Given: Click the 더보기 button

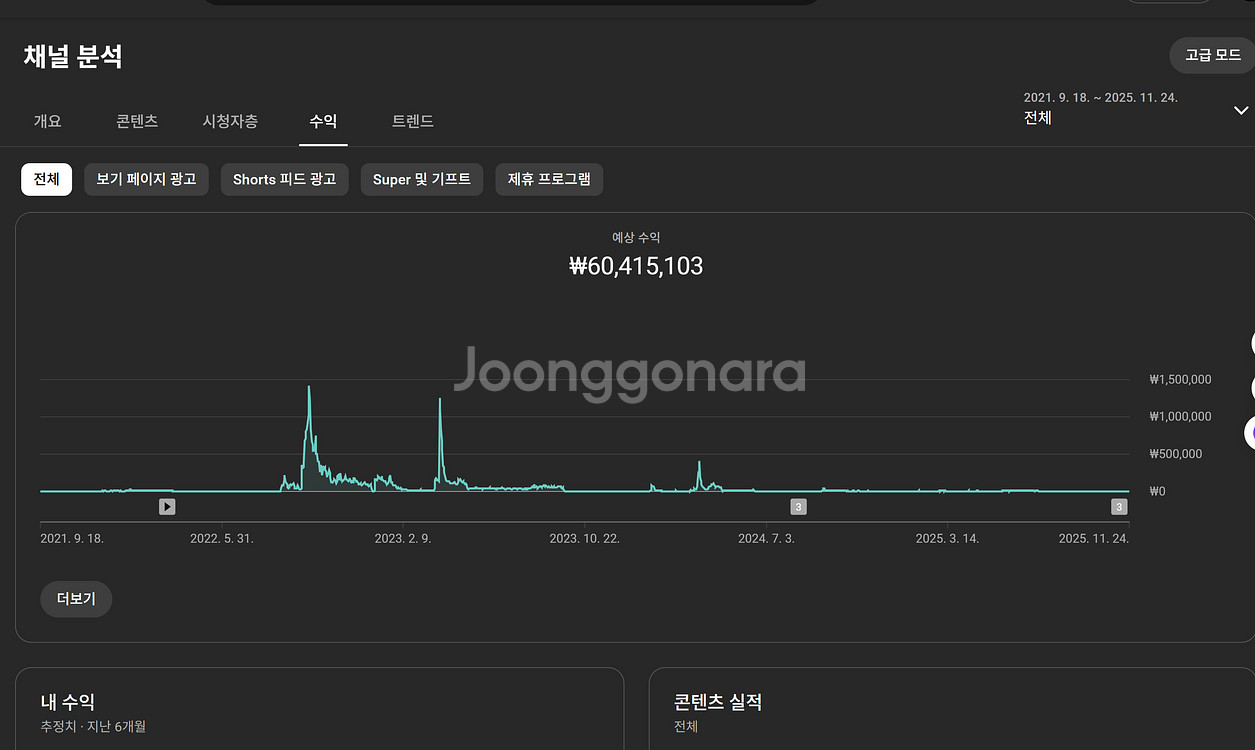Looking at the screenshot, I should tap(76, 599).
